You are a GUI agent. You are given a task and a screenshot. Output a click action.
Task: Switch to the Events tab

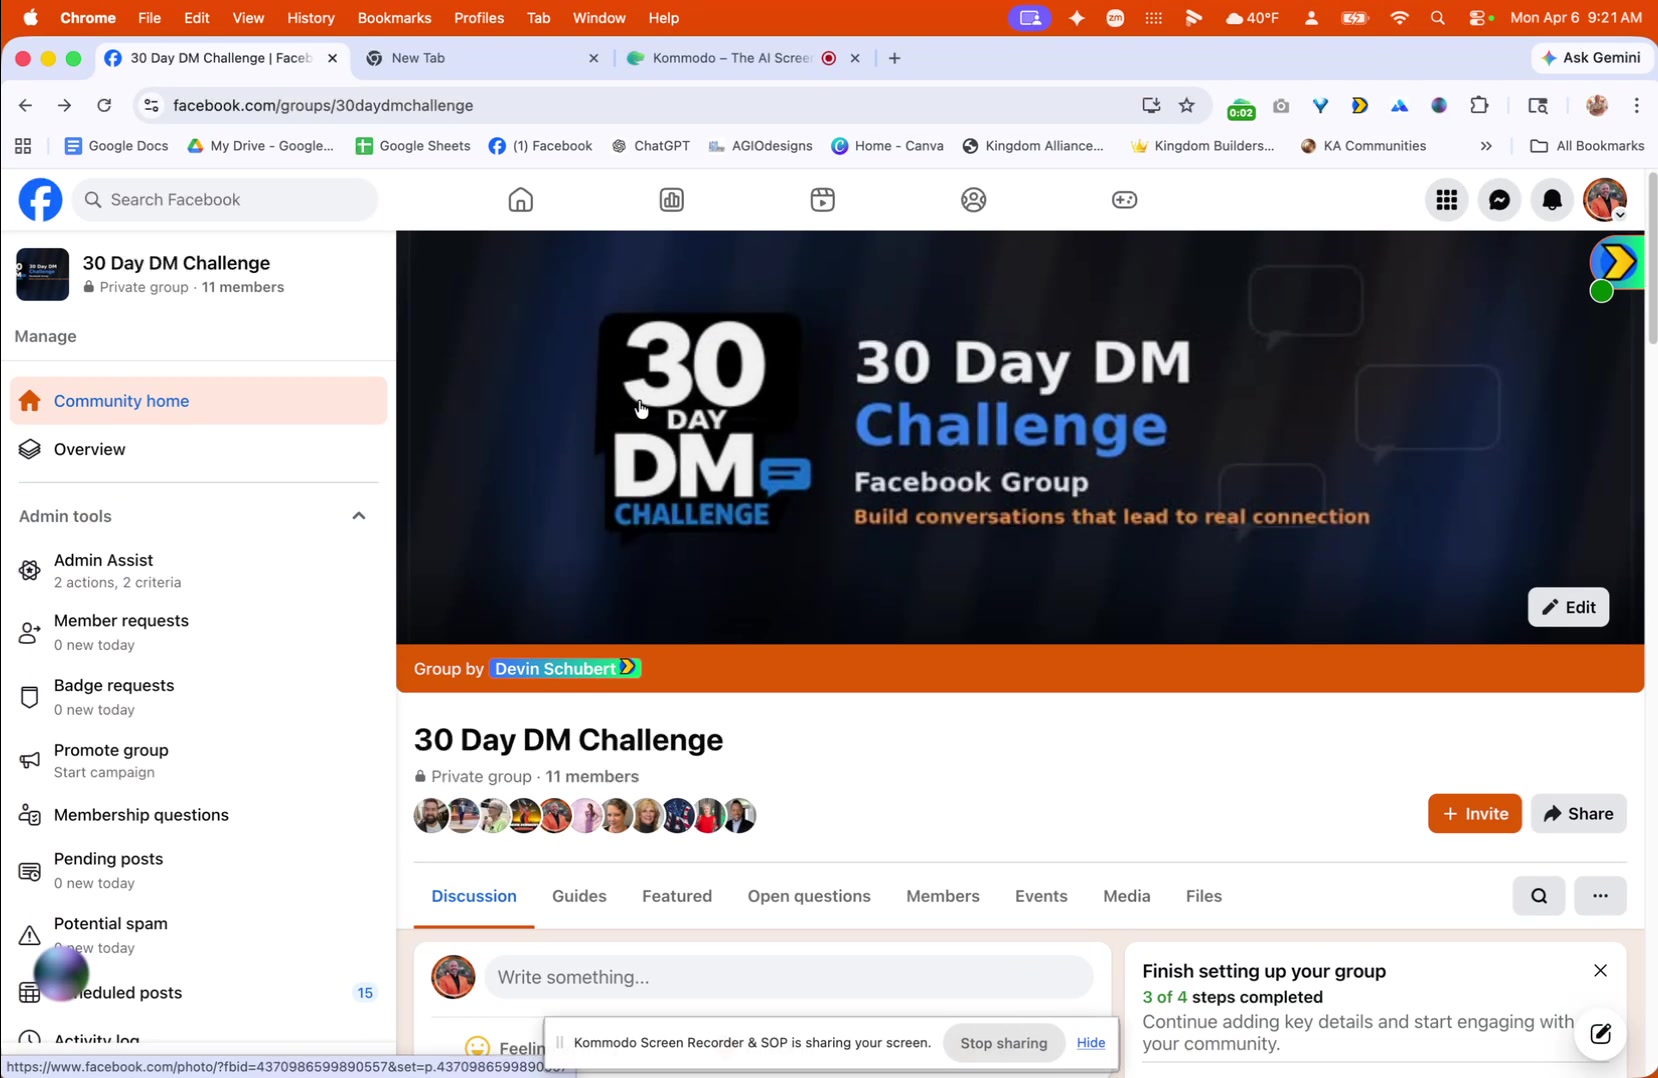(1041, 896)
